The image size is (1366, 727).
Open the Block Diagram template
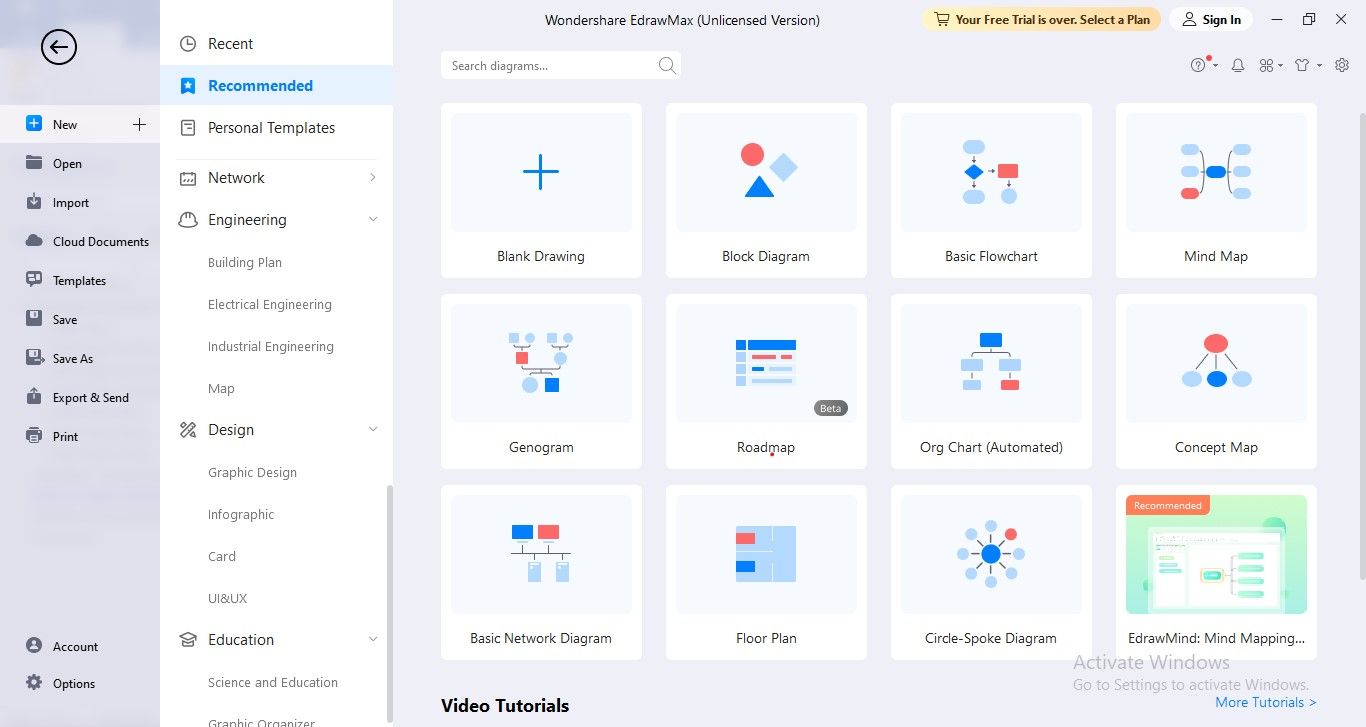click(766, 190)
